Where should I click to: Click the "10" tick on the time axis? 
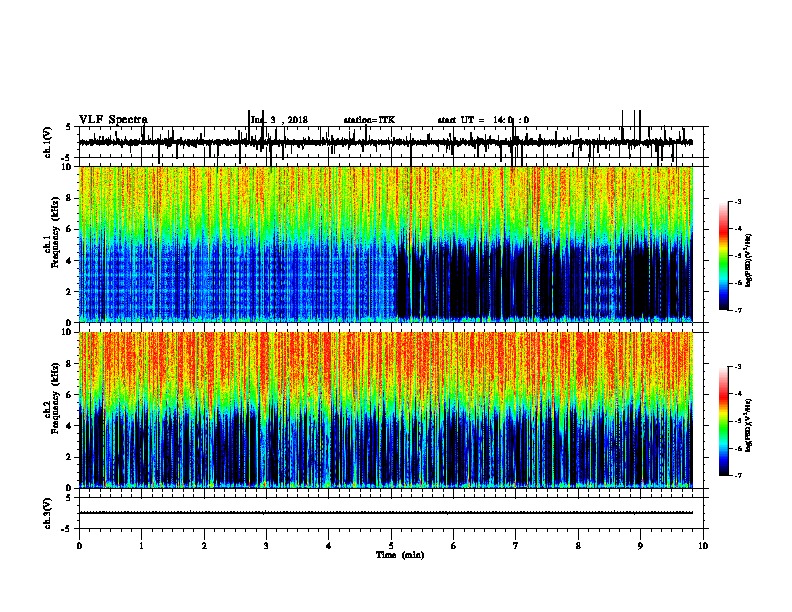click(x=703, y=545)
